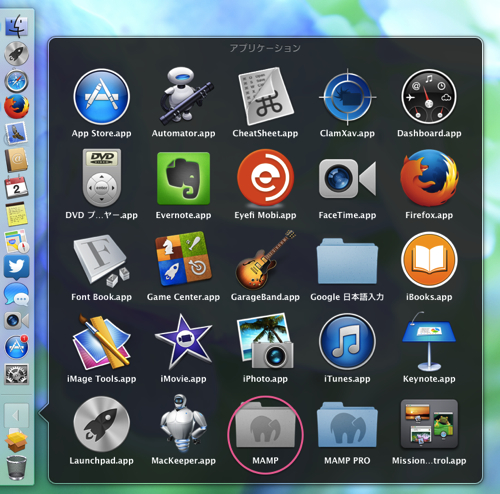Launch iTunes.app music note icon
Viewport: 500px width, 494px height.
click(347, 342)
